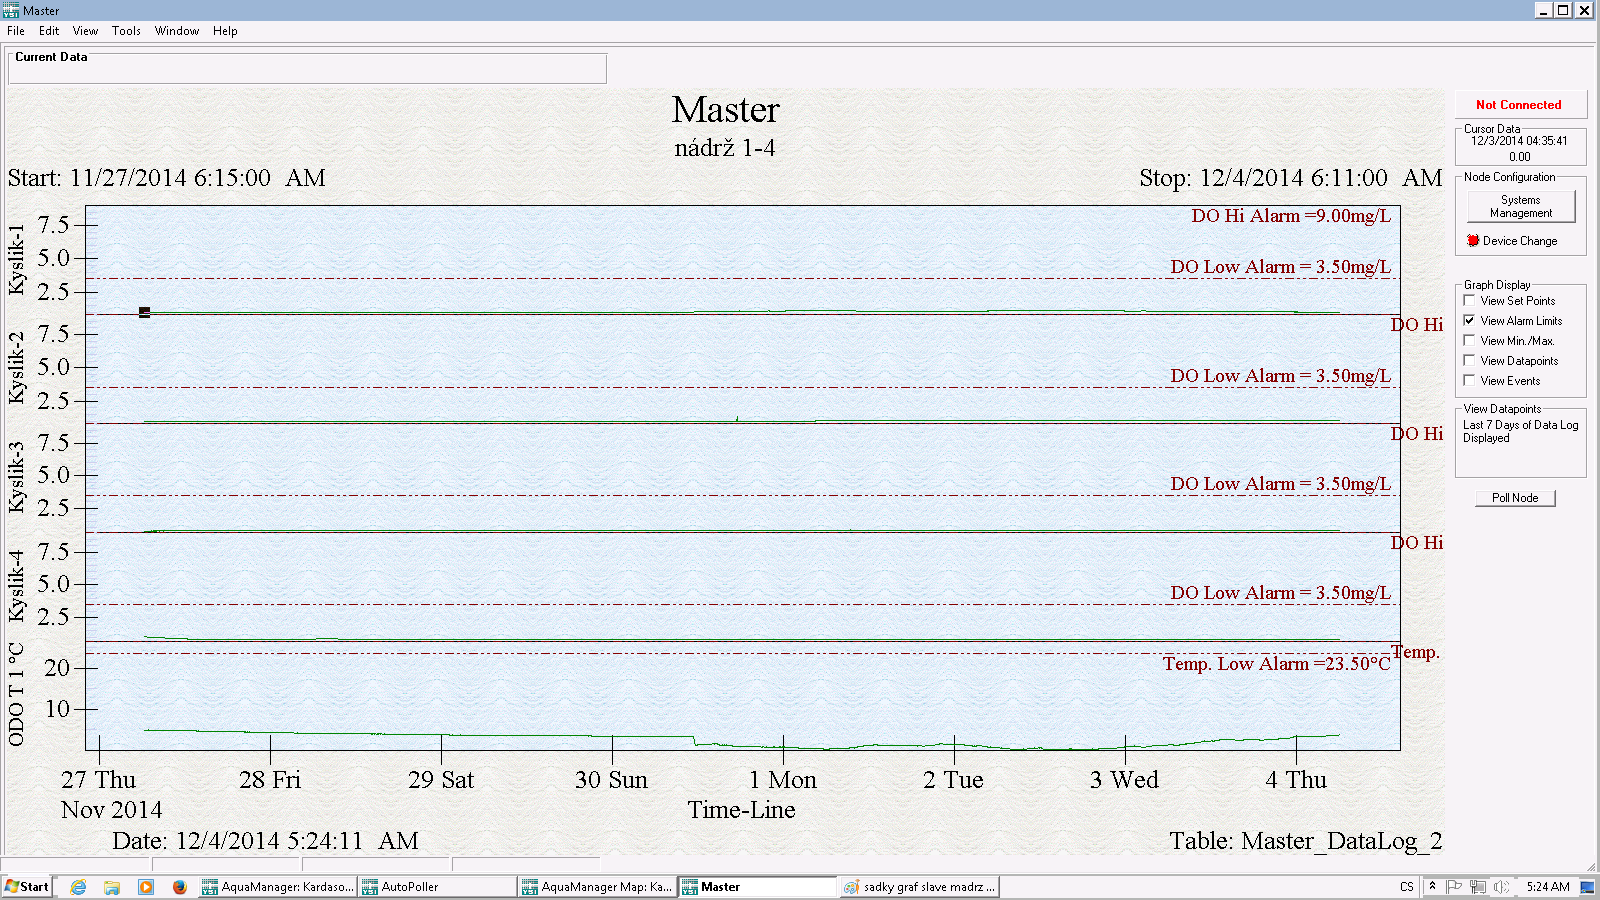Screen dimensions: 1600x900
Task: Enable View Events checkbox
Action: pos(1469,380)
